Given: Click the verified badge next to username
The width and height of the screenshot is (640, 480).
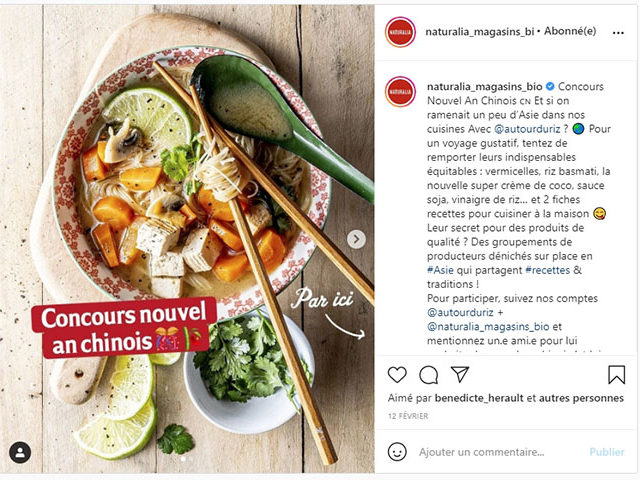Looking at the screenshot, I should [550, 87].
